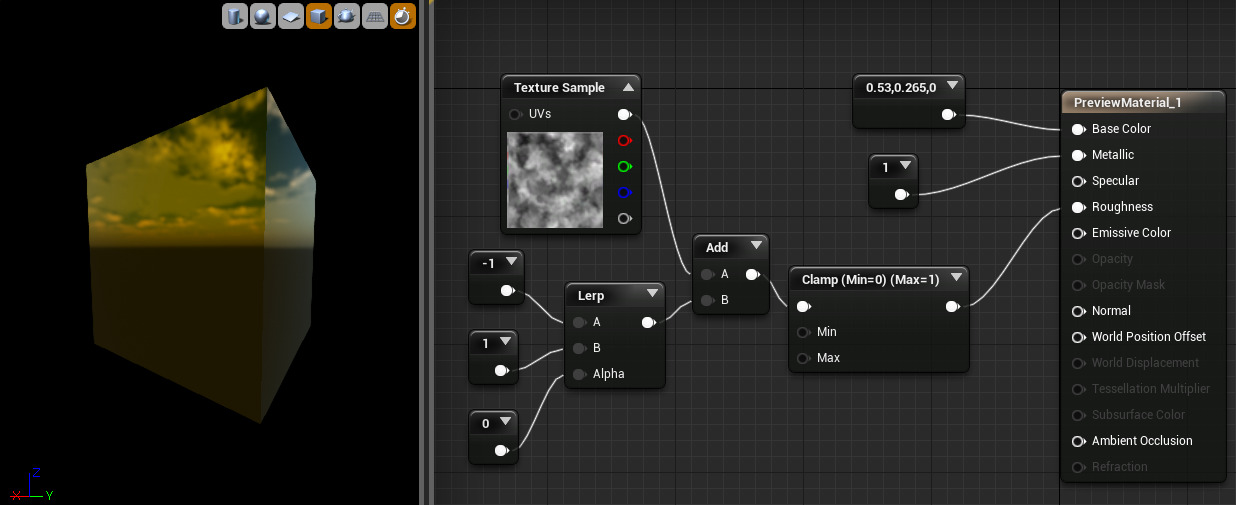1236x505 pixels.
Task: Click the Clamp node output pin
Action: coord(953,306)
